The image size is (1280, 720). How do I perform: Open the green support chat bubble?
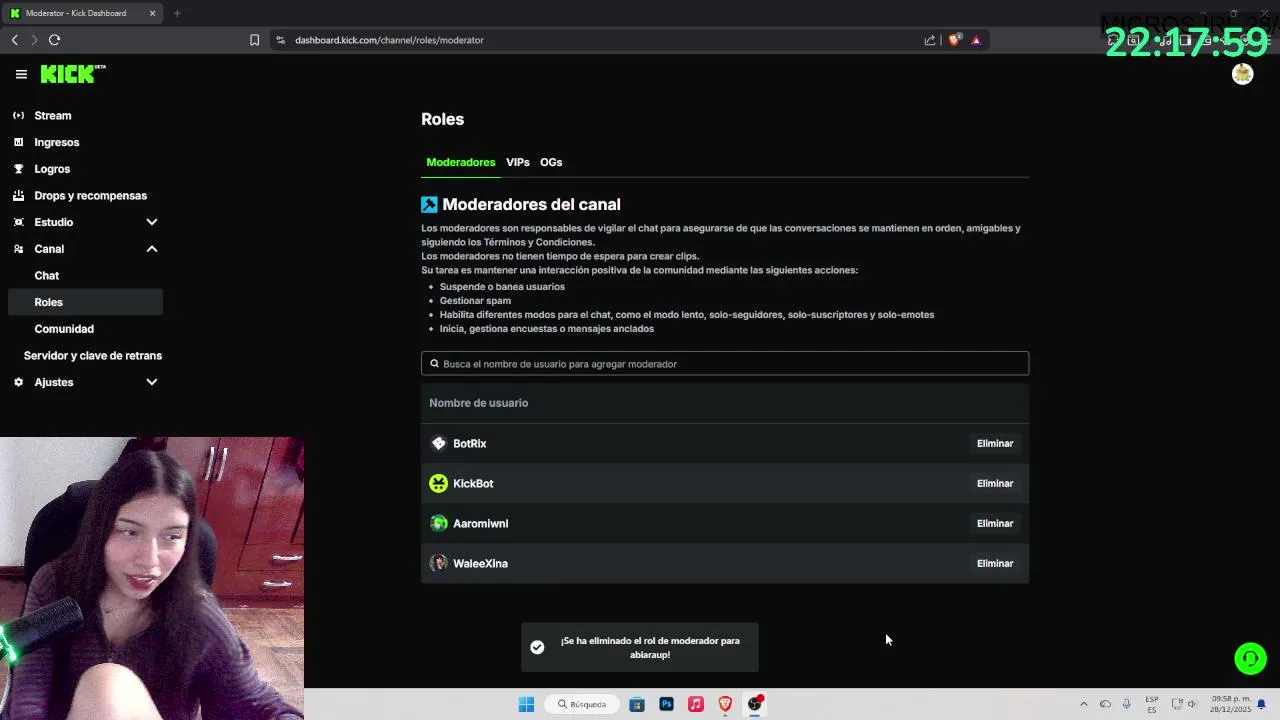1250,658
